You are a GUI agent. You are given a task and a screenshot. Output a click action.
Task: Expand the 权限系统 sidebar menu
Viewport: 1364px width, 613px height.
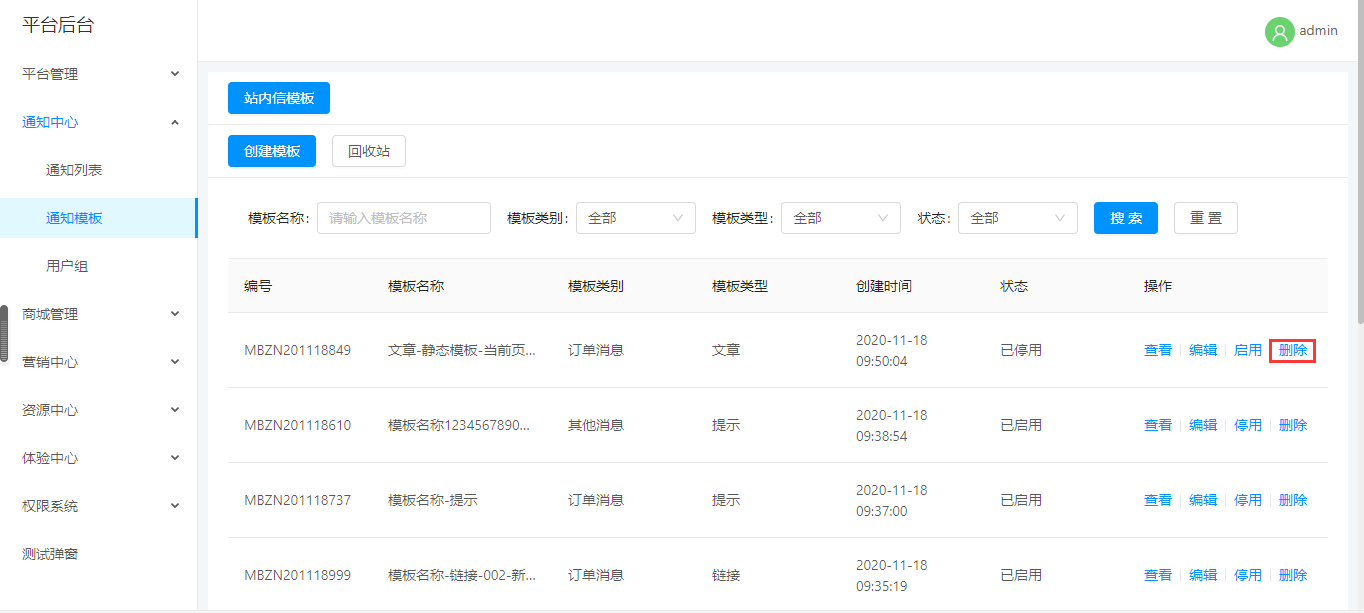tap(98, 506)
